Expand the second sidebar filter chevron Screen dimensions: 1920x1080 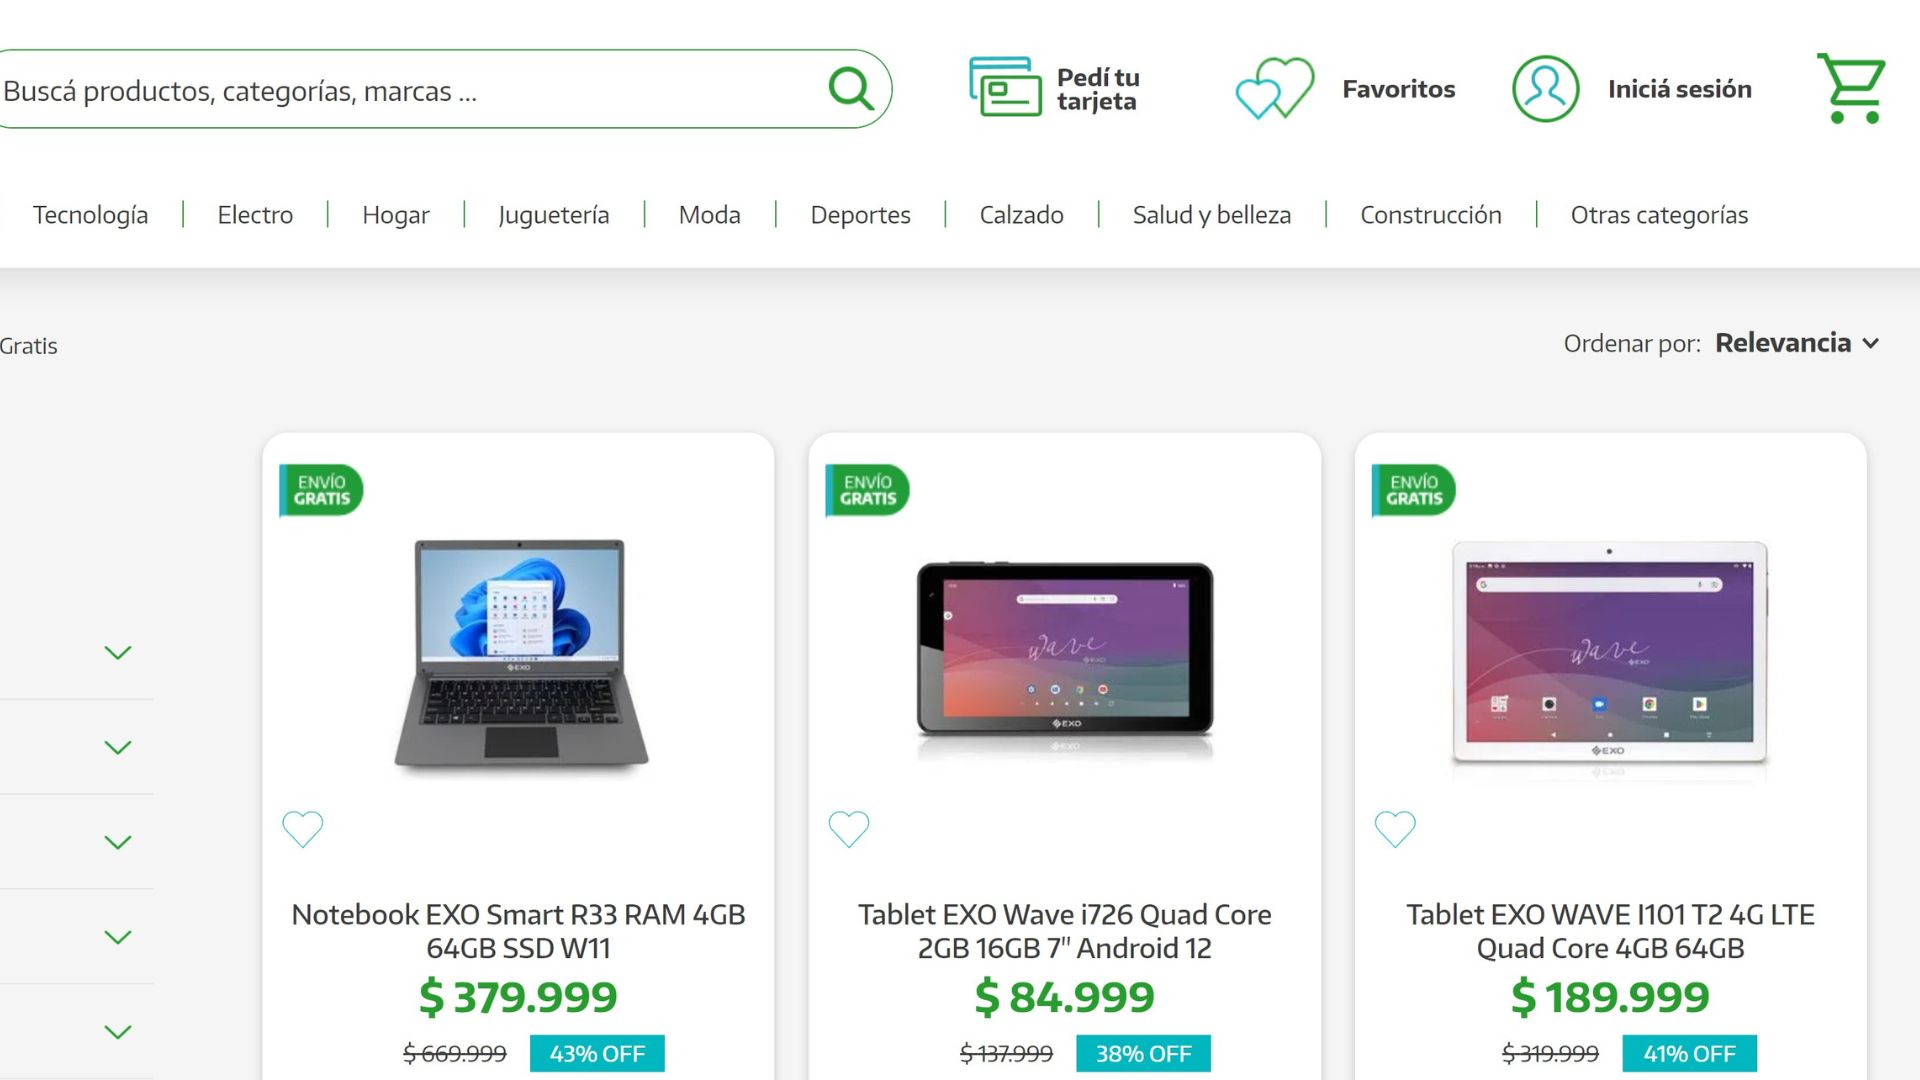pyautogui.click(x=118, y=747)
